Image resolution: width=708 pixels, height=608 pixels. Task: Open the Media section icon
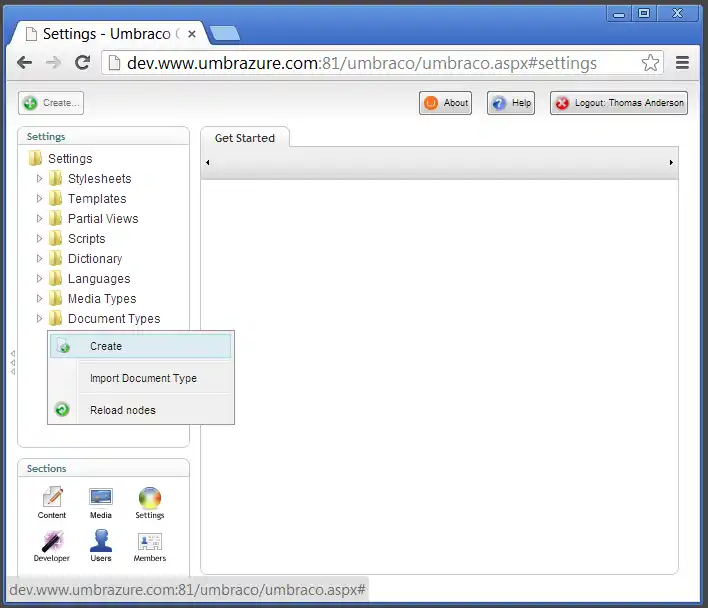pyautogui.click(x=101, y=497)
